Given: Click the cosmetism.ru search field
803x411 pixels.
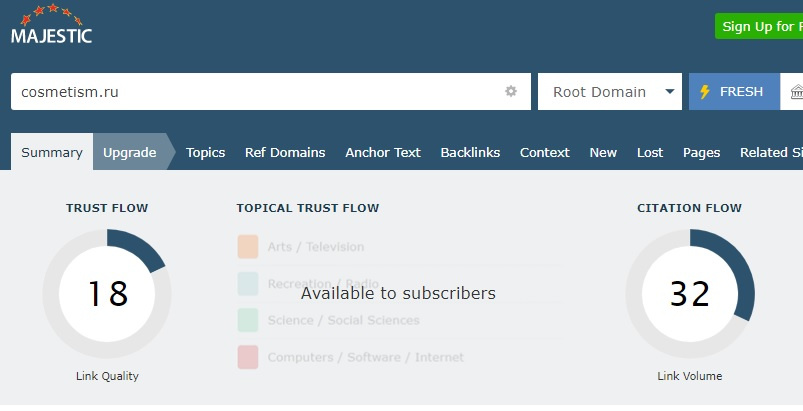Looking at the screenshot, I should (255, 91).
